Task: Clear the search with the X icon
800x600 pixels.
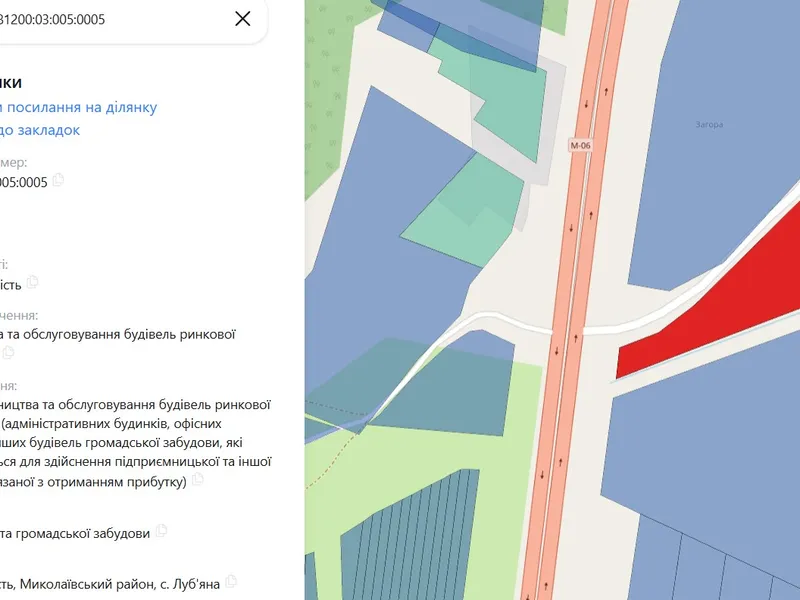Action: tap(242, 19)
